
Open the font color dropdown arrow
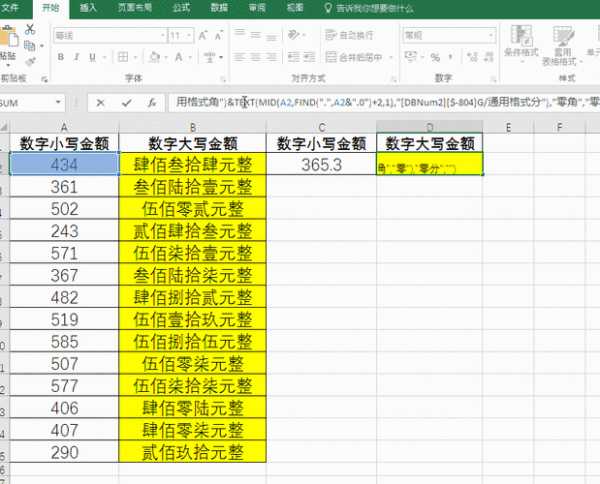(x=190, y=57)
